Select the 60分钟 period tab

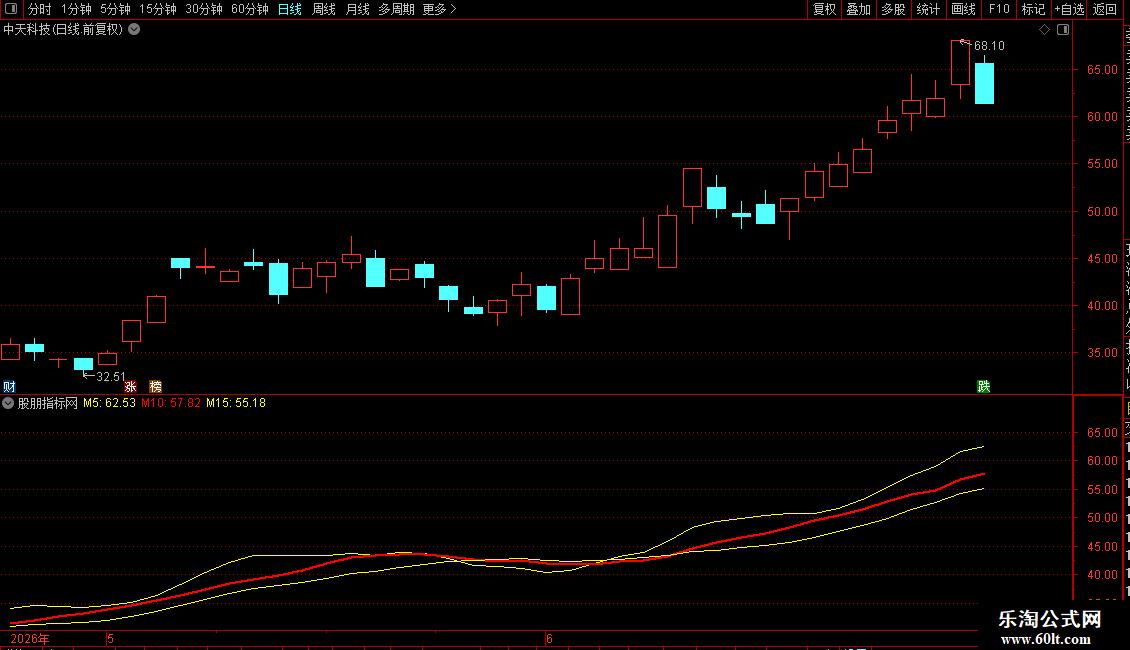[x=250, y=9]
